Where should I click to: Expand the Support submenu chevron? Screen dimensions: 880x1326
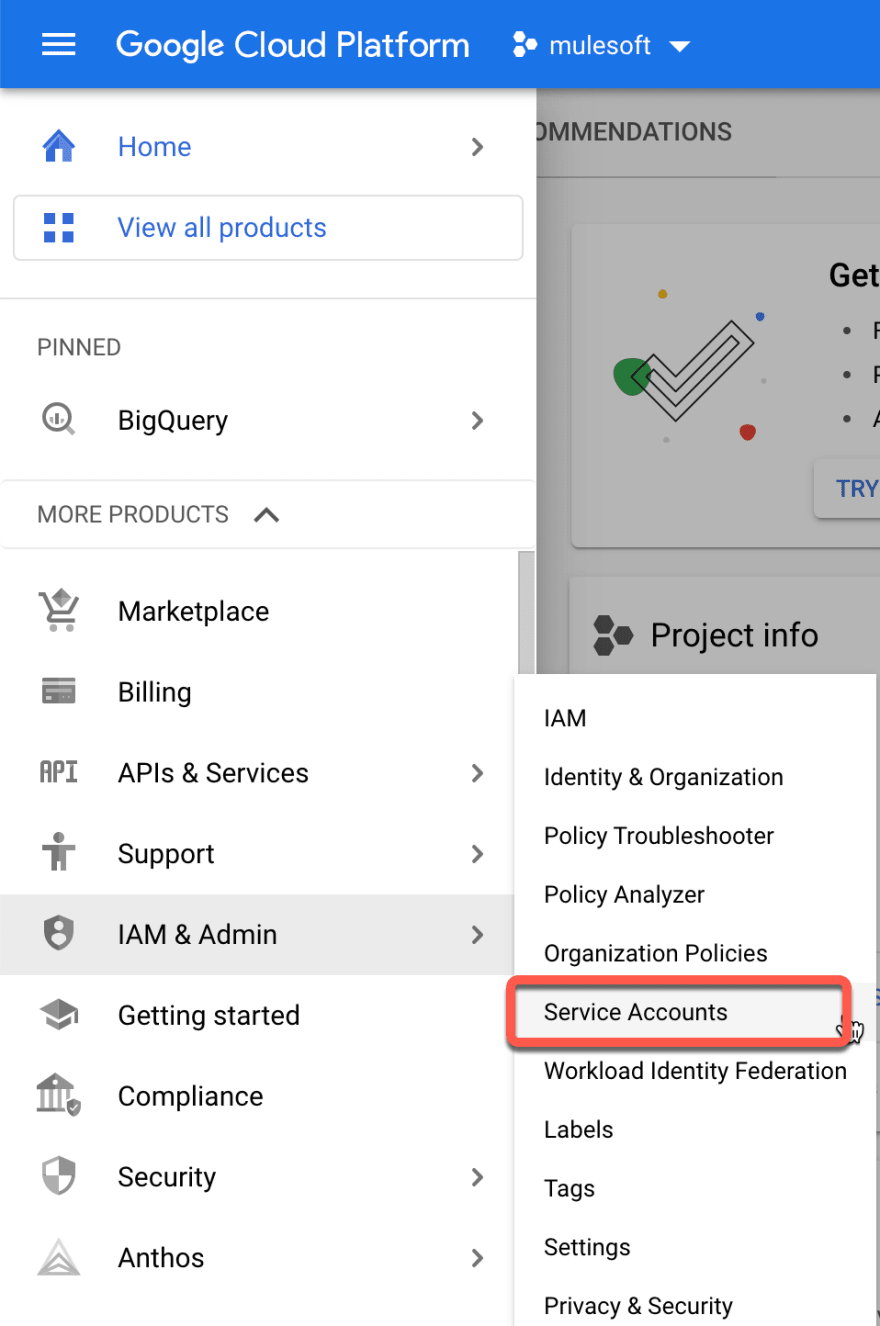tap(477, 854)
